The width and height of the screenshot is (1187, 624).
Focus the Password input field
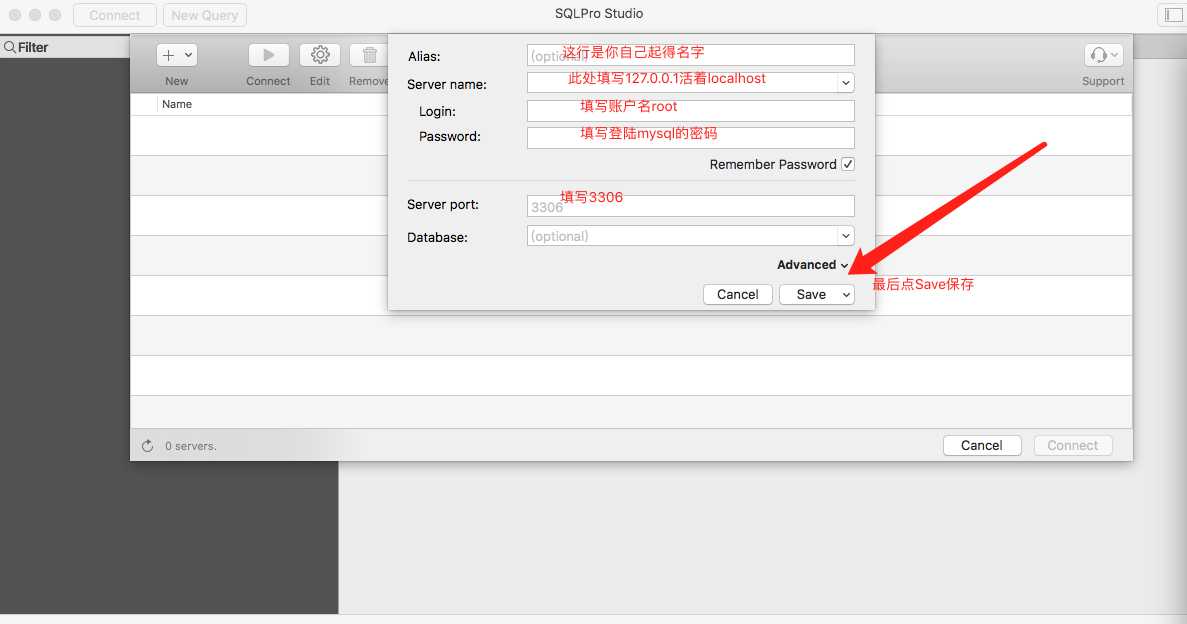[690, 137]
